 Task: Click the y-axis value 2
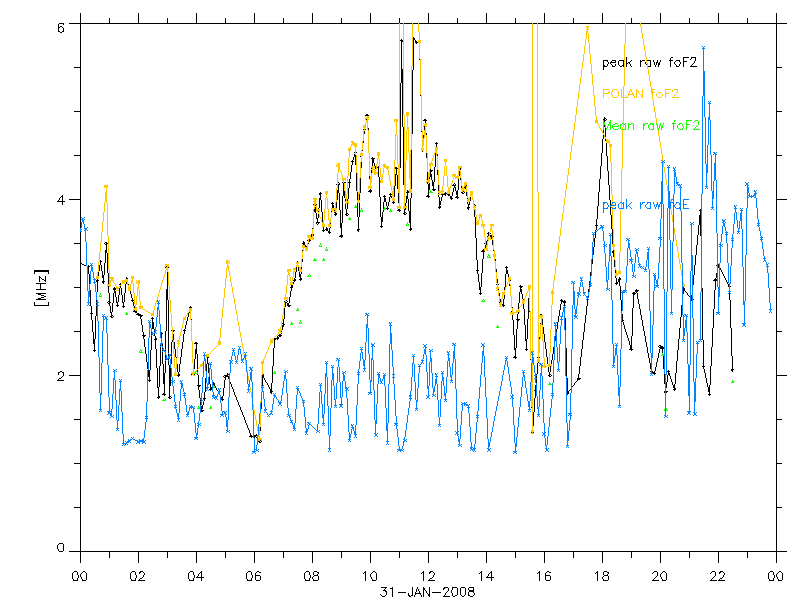point(61,376)
